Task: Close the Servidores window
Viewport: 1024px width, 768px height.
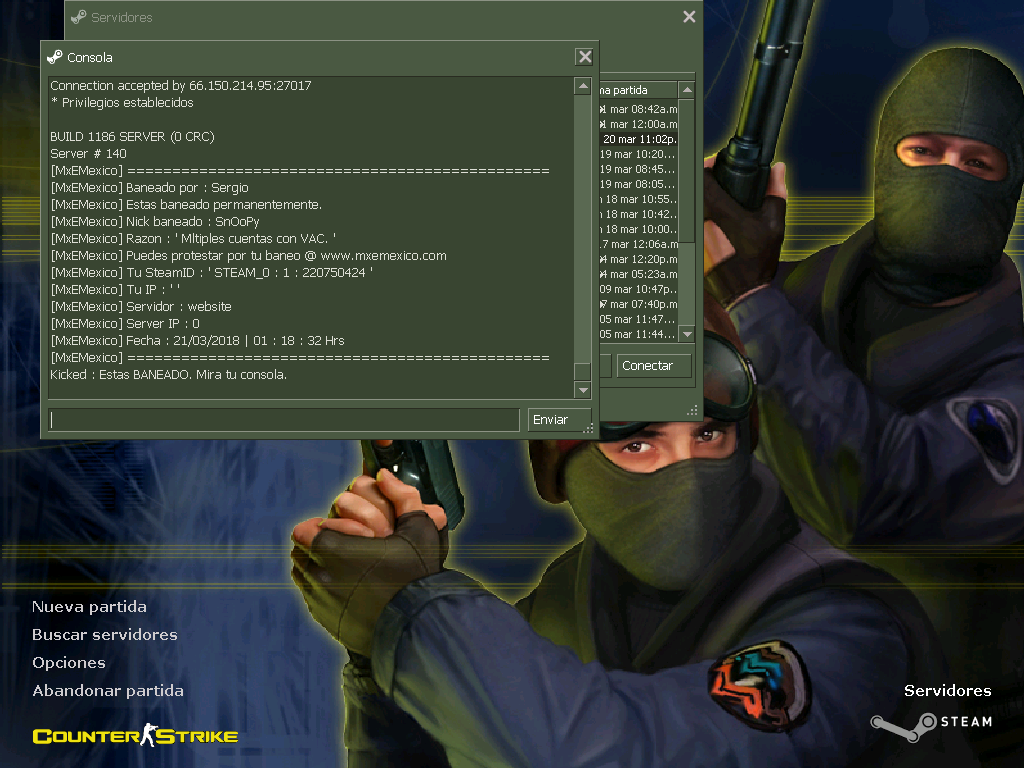Action: tap(689, 17)
